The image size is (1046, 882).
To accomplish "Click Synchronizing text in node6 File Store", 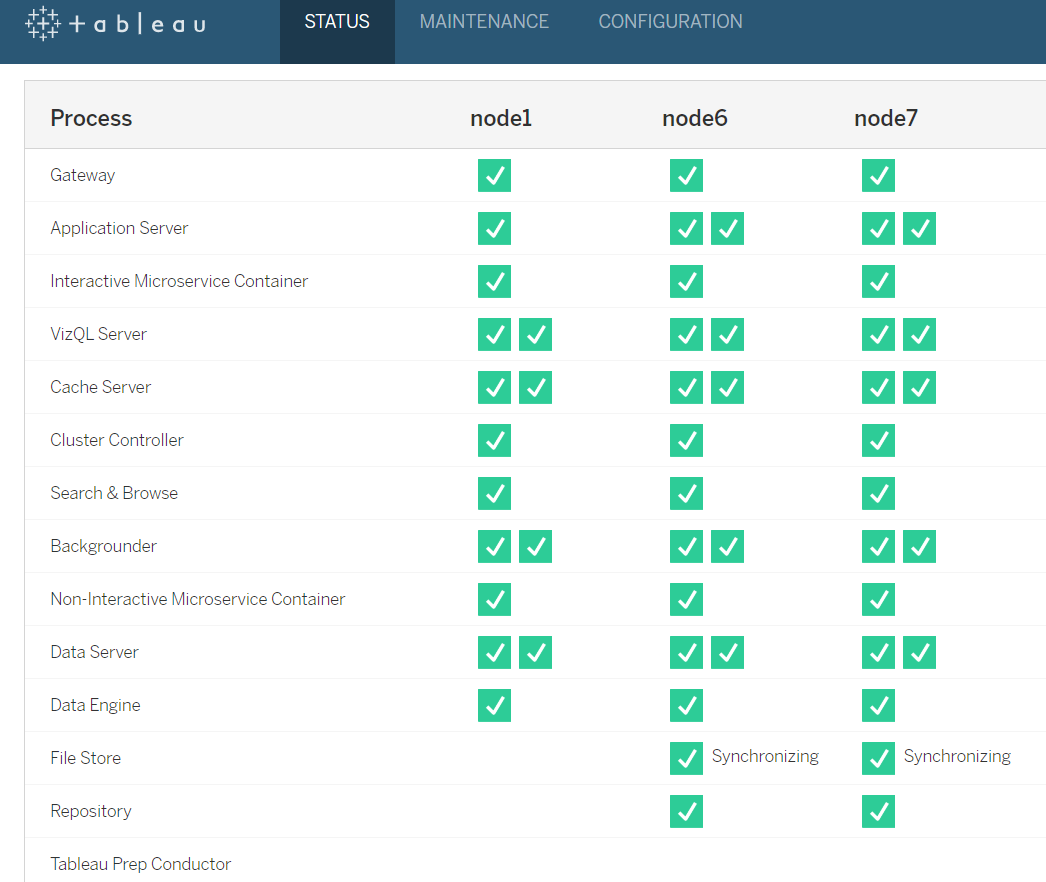I will click(765, 757).
